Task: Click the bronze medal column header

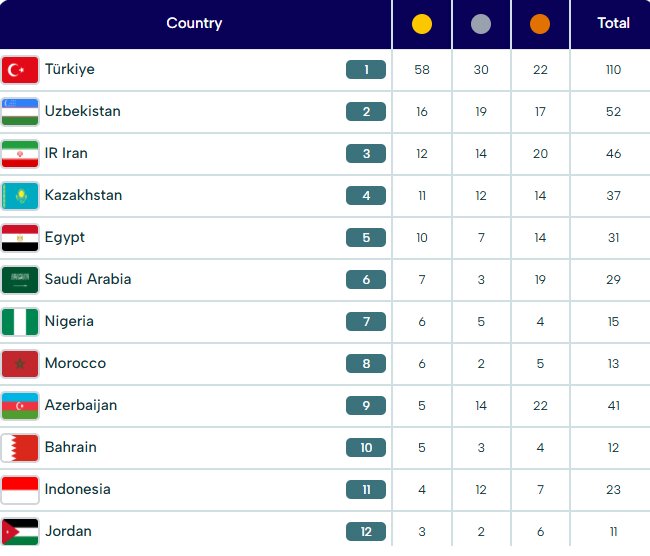Action: pos(540,24)
